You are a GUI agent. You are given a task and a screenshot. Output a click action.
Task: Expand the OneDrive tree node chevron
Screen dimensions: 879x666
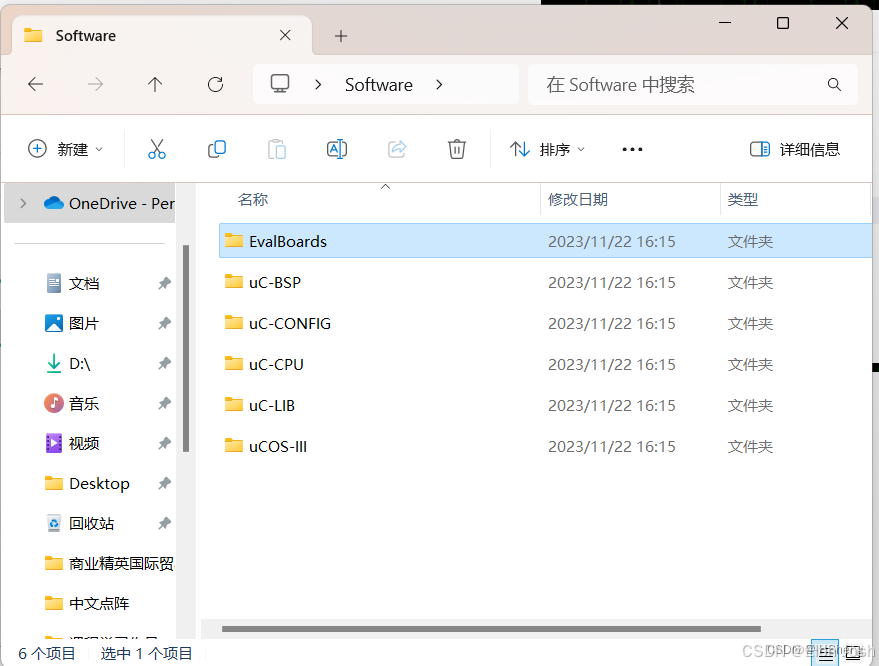click(x=23, y=203)
